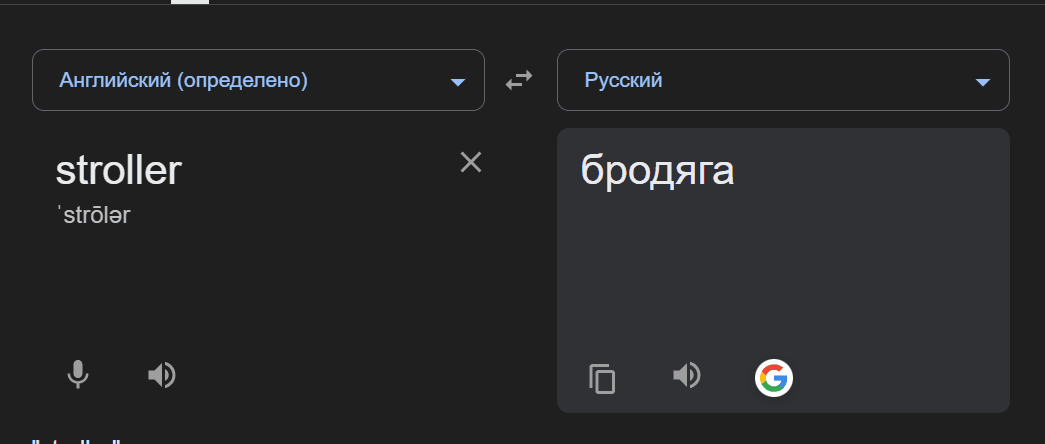Viewport: 1045px width, 444px height.
Task: Place the cursor in the word stroller
Action: pos(119,170)
